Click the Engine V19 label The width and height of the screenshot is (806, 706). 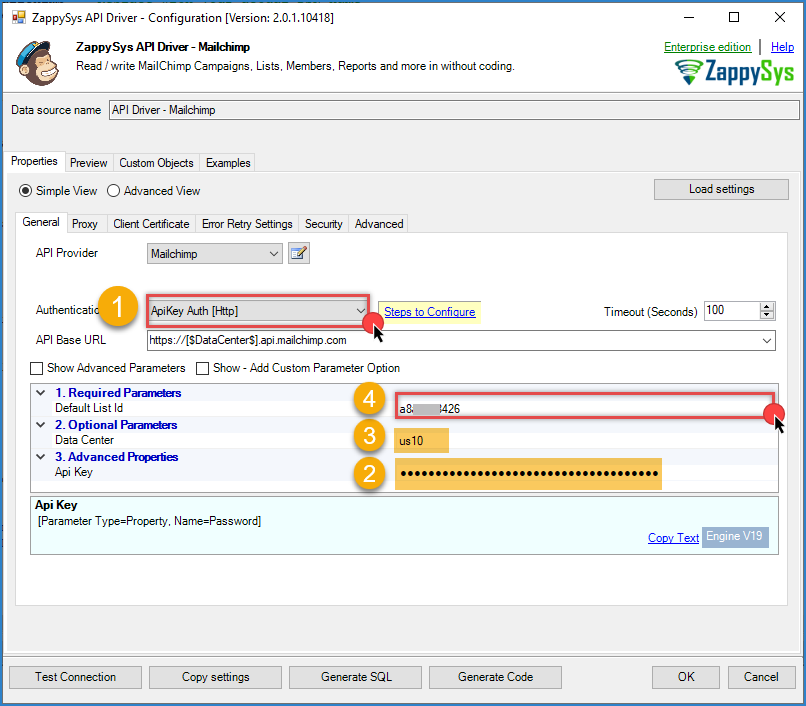pos(735,537)
